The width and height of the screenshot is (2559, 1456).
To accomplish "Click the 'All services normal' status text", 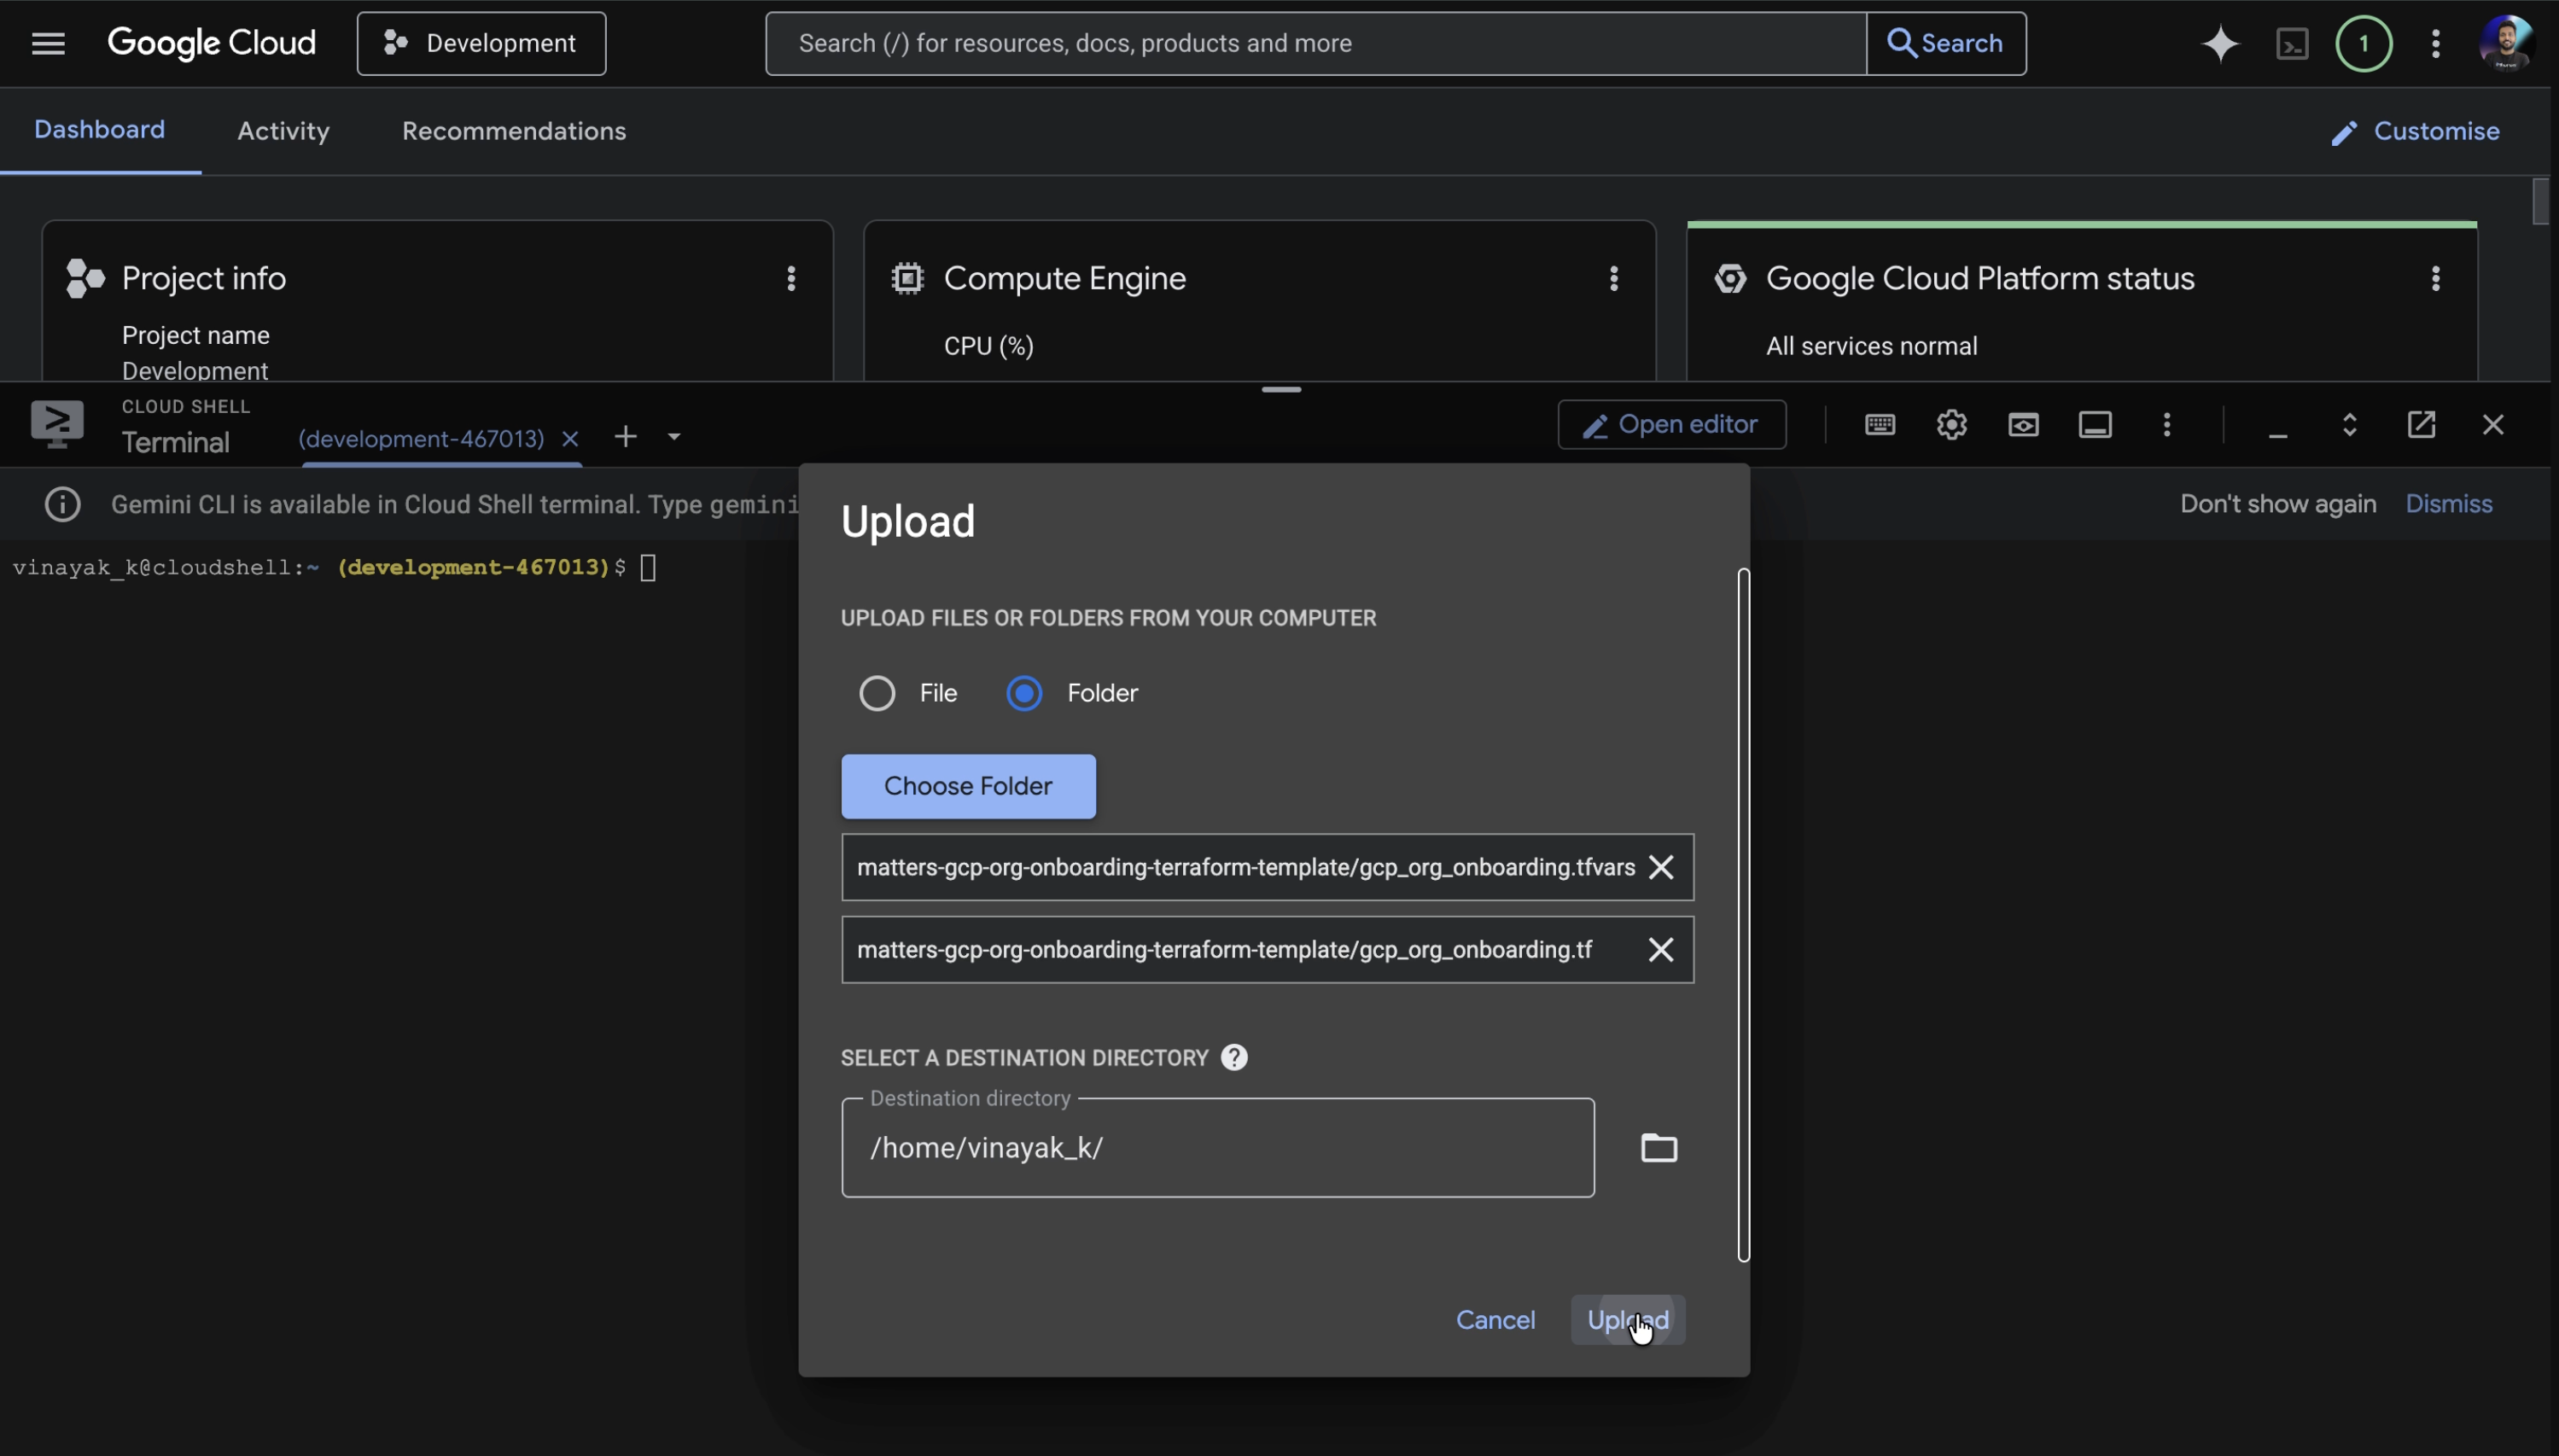I will (x=1871, y=346).
